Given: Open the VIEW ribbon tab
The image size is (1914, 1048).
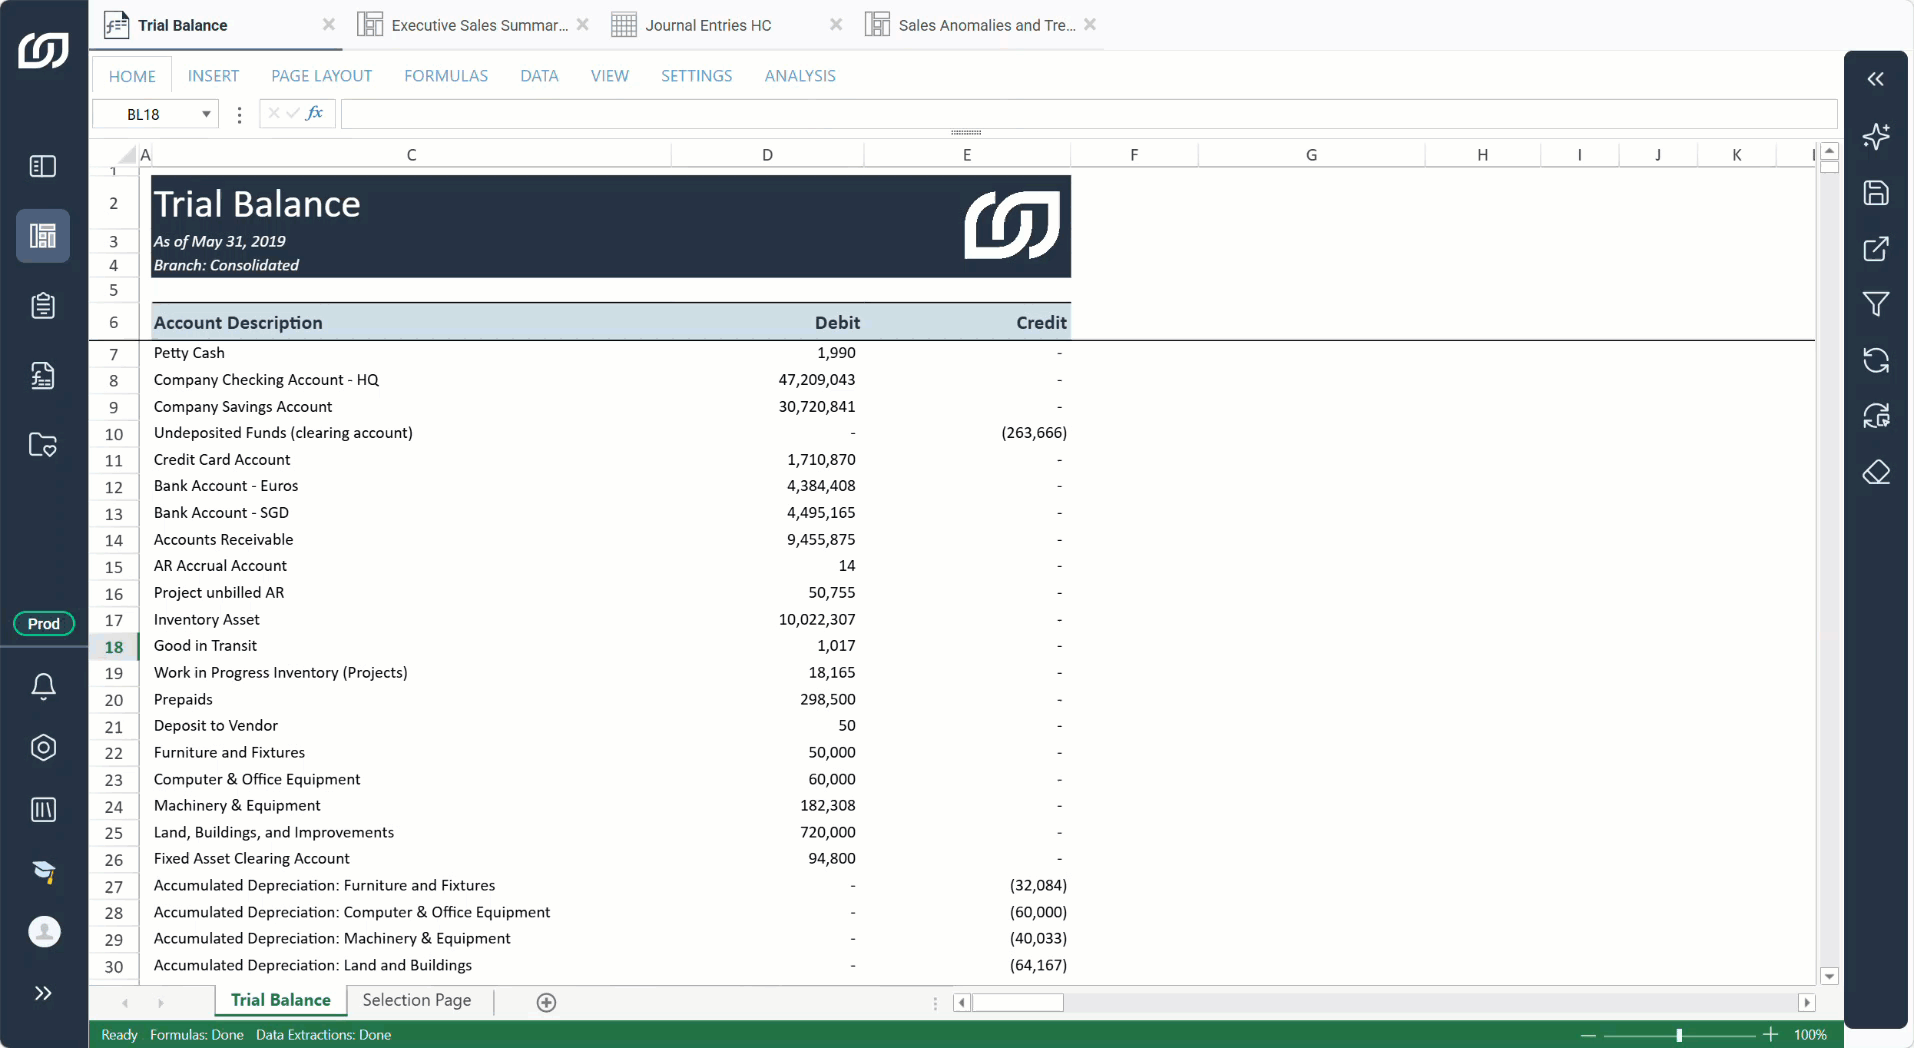Looking at the screenshot, I should 610,76.
